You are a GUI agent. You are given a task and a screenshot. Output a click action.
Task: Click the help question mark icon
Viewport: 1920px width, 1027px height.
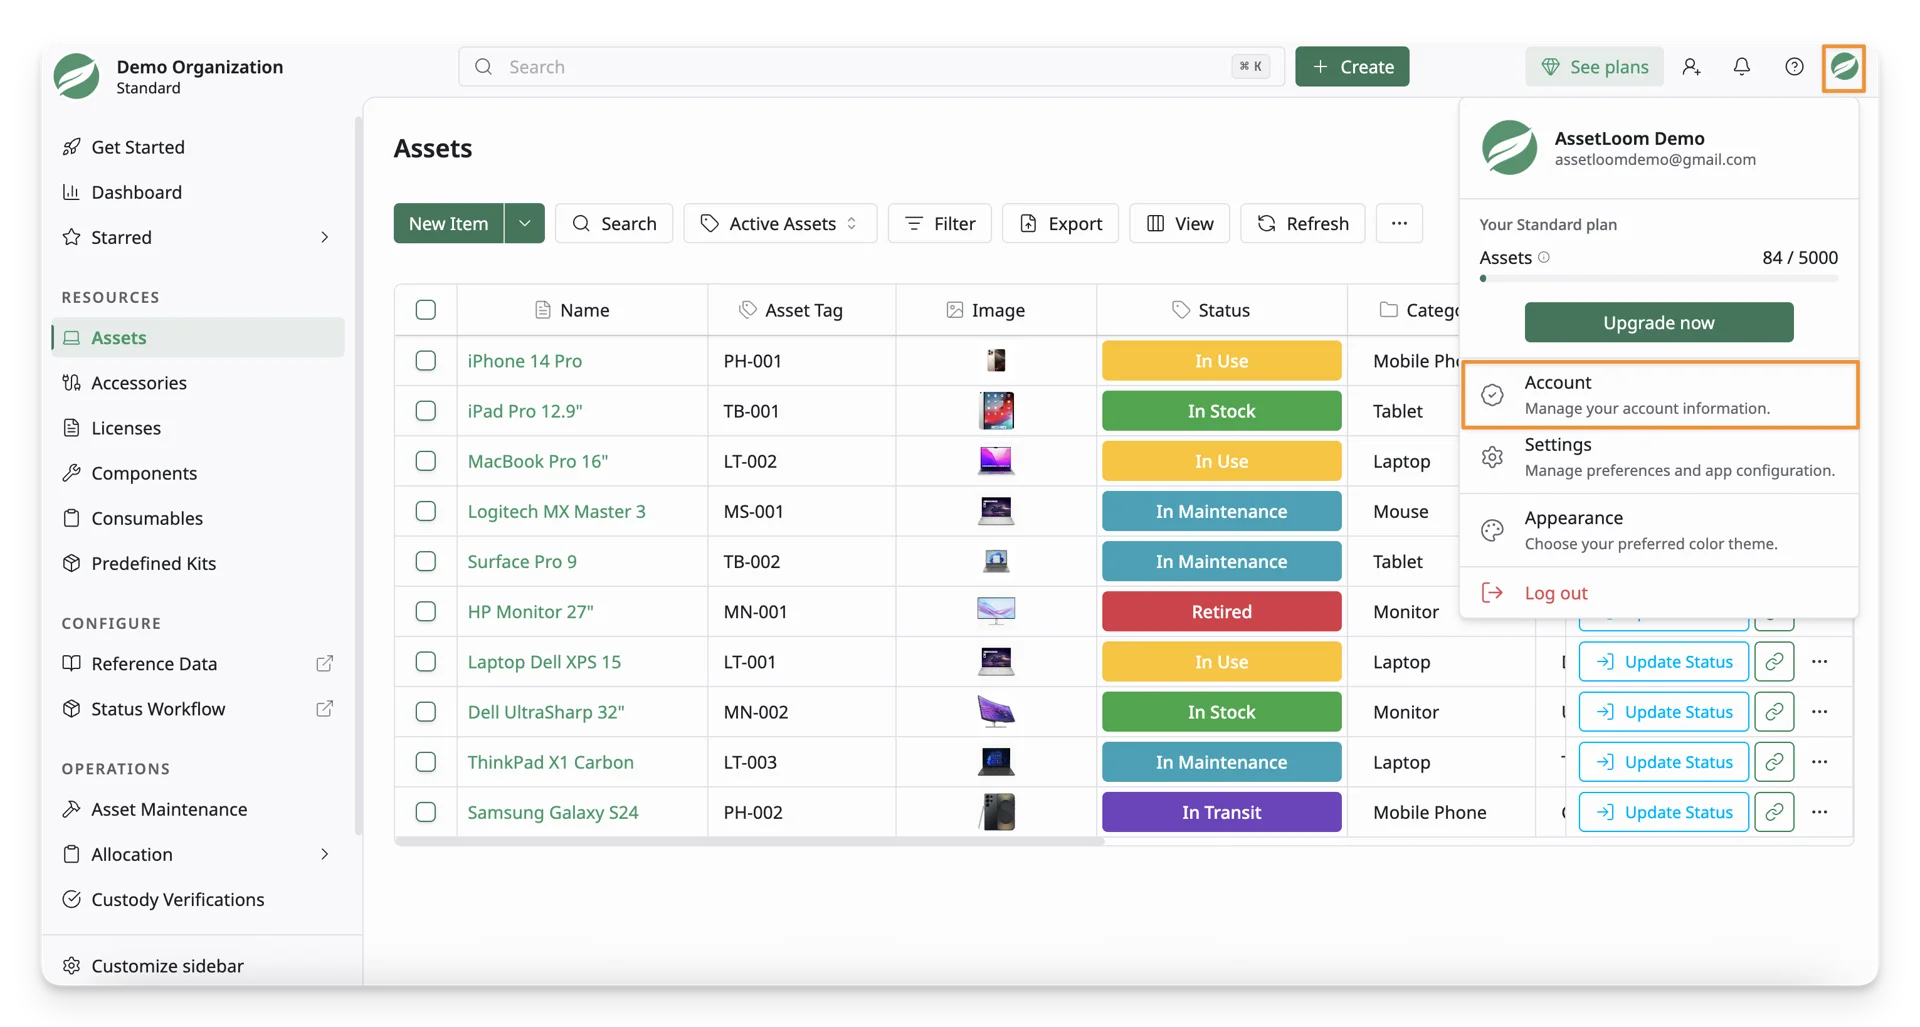coord(1794,66)
